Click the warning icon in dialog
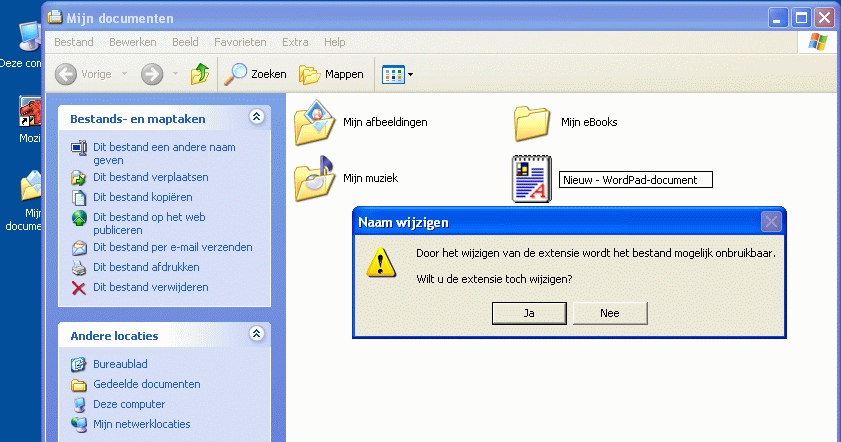This screenshot has height=442, width=841. [381, 262]
